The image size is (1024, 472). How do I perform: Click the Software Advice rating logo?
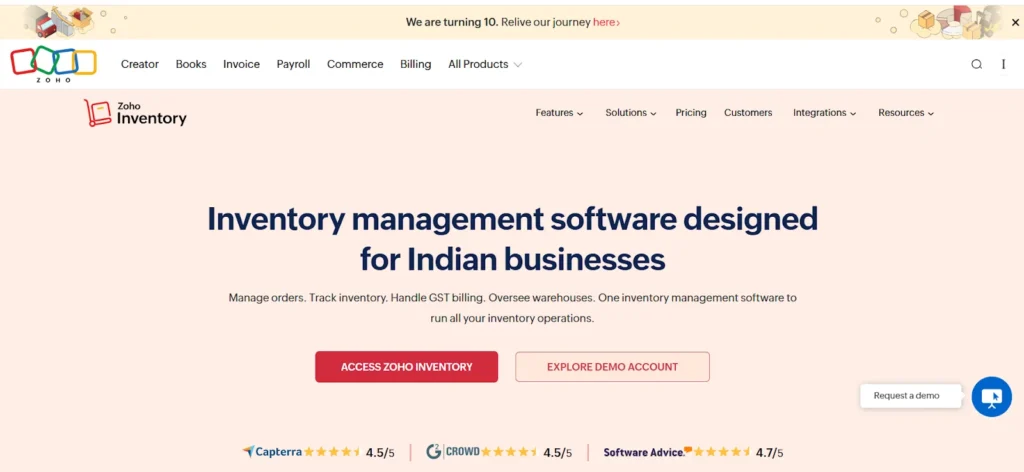pos(647,452)
